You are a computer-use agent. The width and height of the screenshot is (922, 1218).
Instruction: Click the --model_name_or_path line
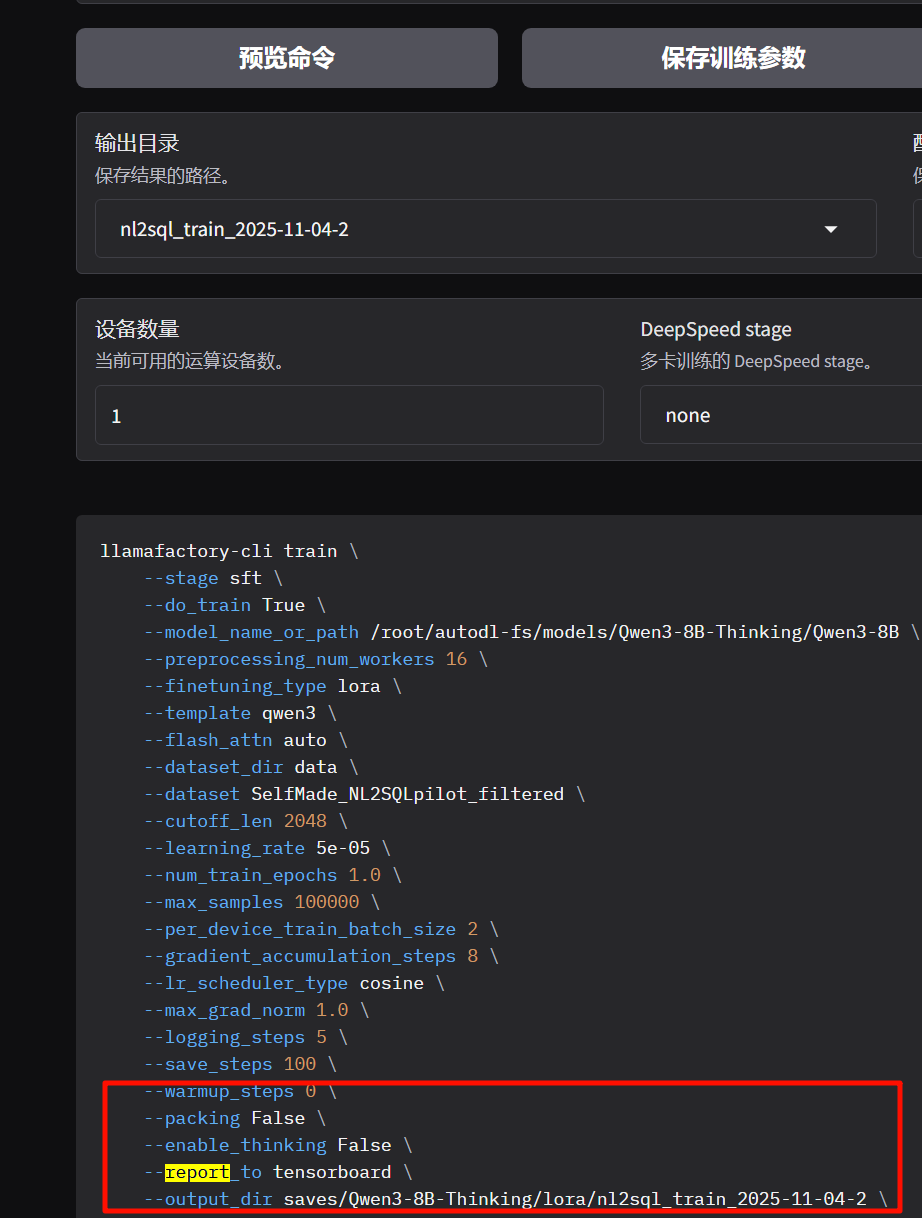(531, 632)
